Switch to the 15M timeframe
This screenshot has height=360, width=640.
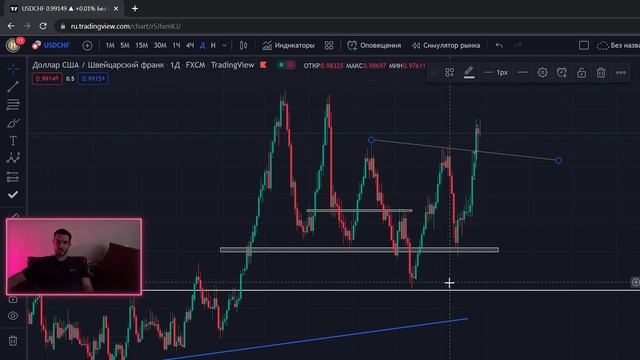[142, 46]
